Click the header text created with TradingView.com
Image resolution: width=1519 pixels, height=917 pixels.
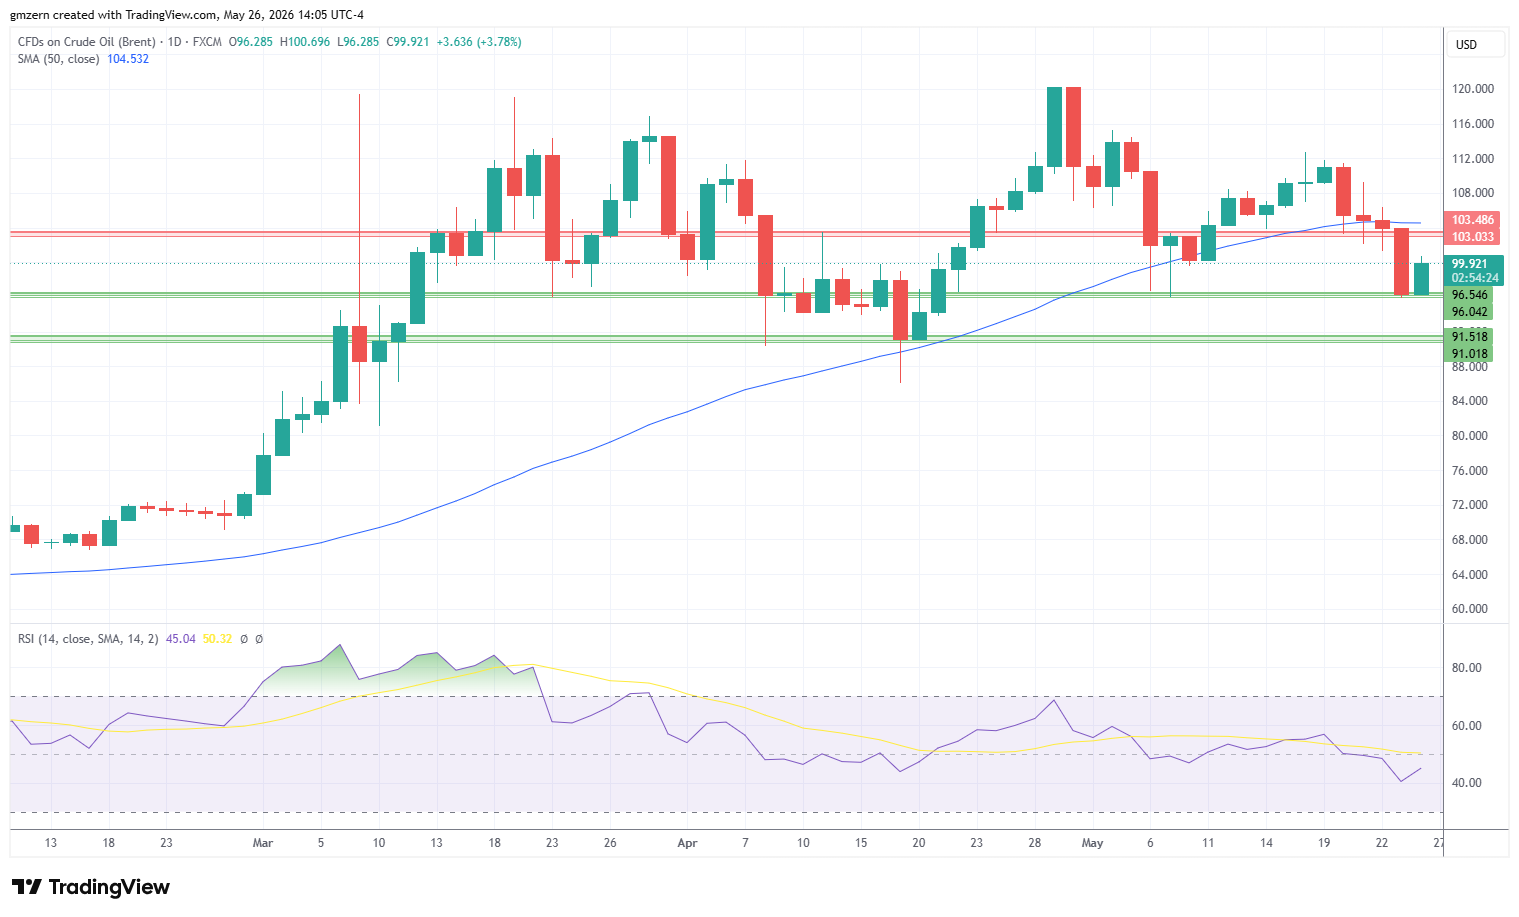click(x=135, y=15)
